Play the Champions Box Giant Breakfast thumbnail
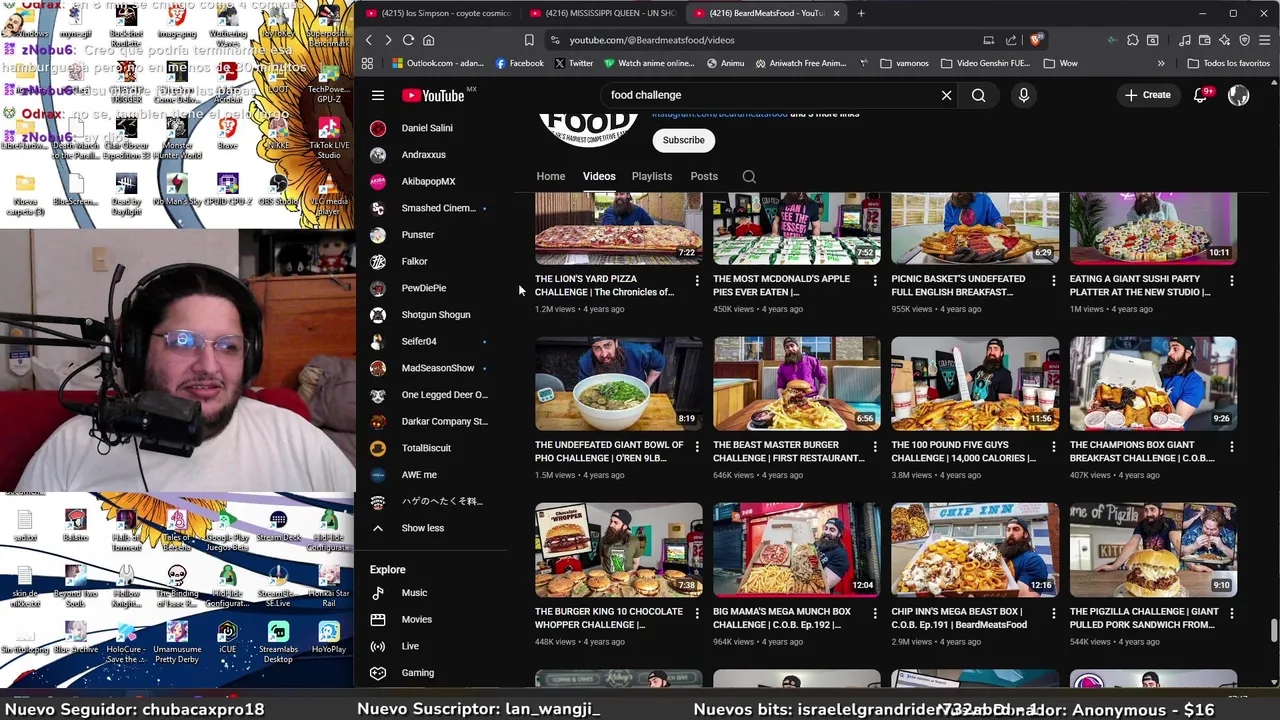 [x=1153, y=384]
